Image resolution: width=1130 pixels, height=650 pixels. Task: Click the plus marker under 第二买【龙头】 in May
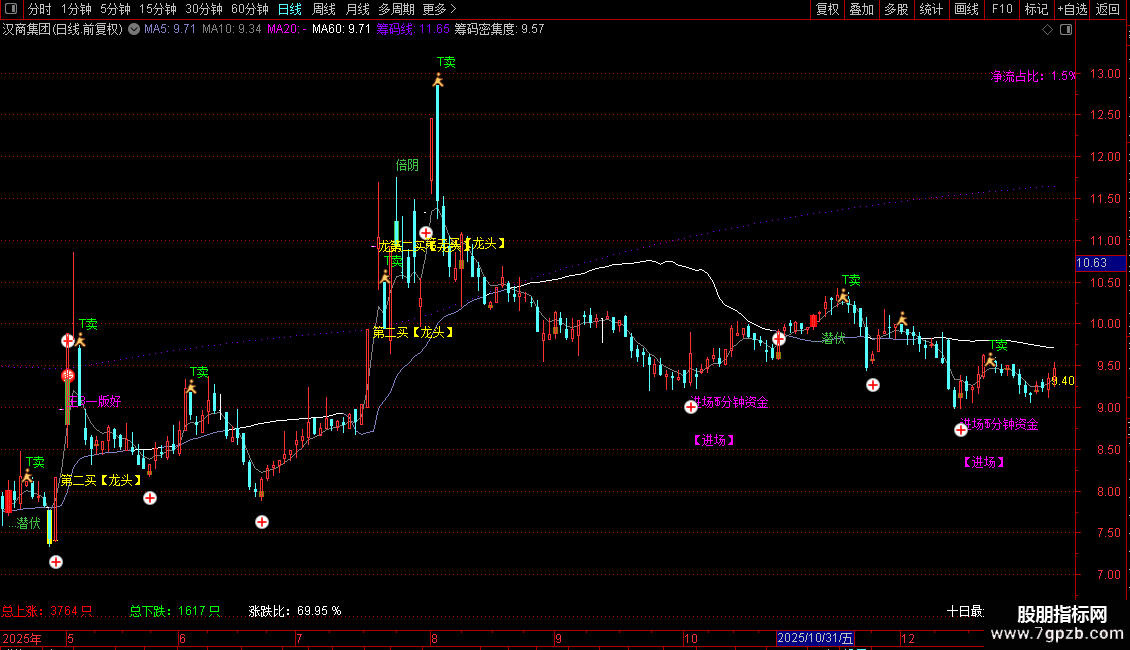(150, 498)
